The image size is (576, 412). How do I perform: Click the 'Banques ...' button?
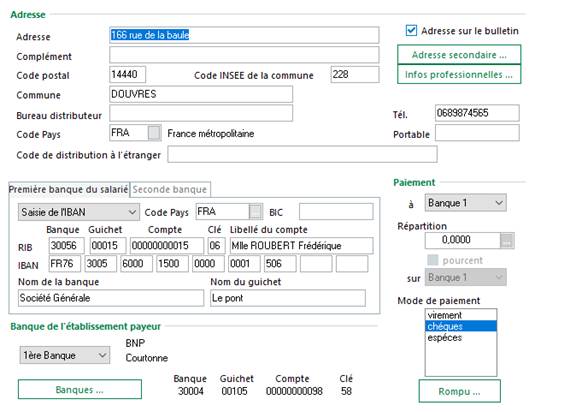coord(80,389)
